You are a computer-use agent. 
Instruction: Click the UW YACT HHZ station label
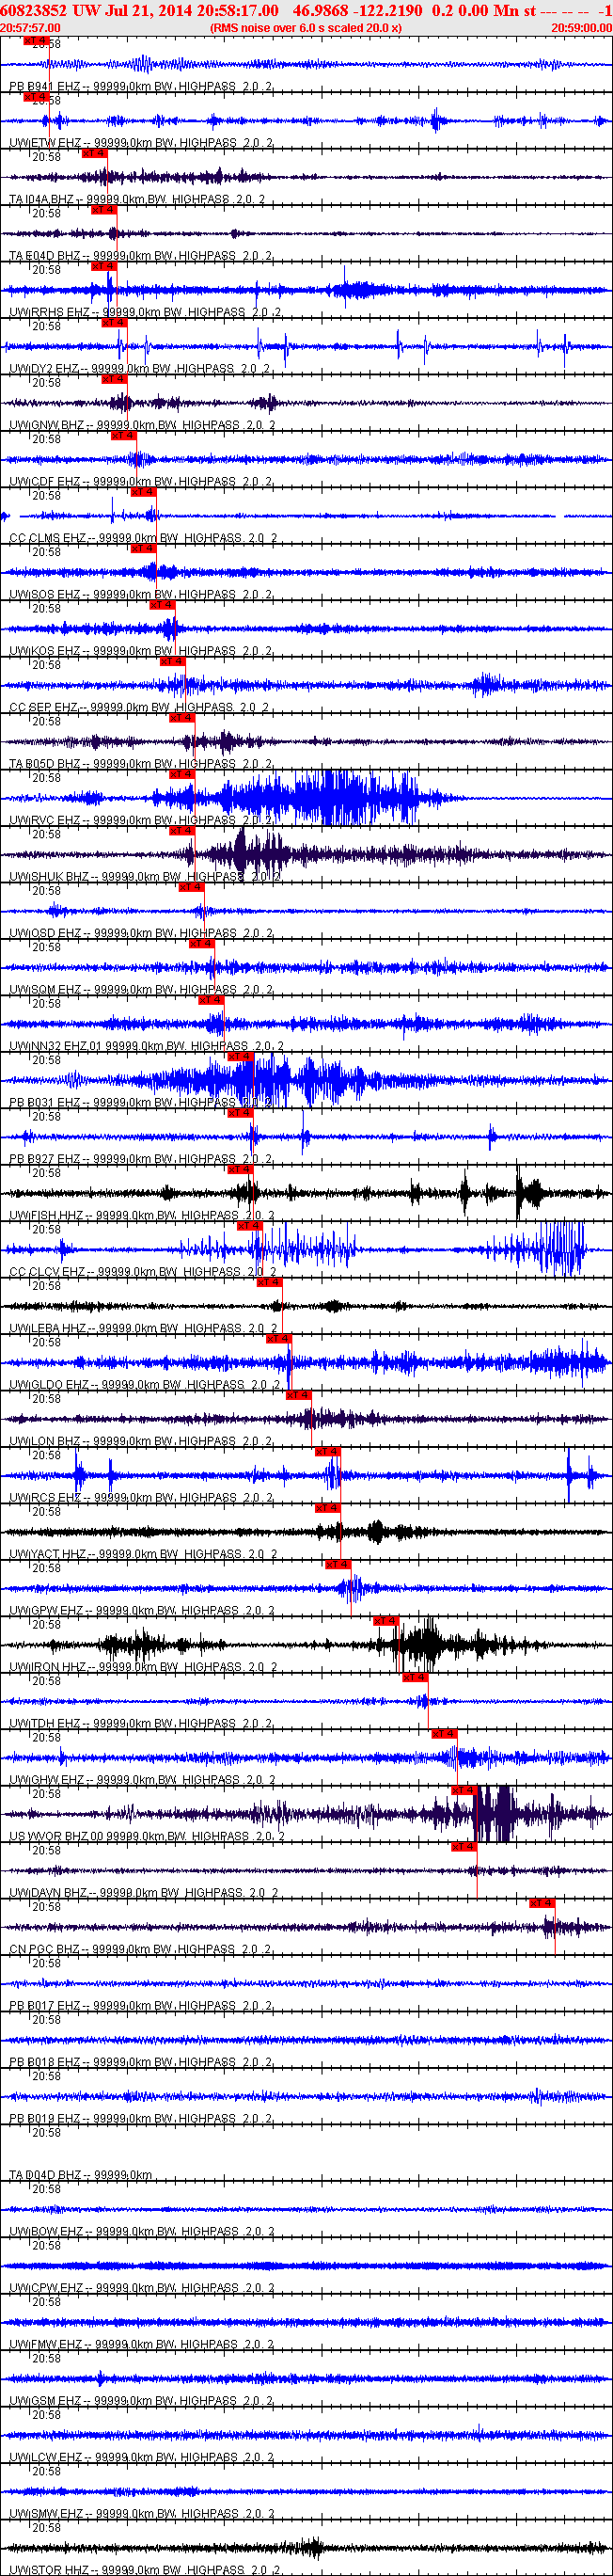[x=48, y=1554]
